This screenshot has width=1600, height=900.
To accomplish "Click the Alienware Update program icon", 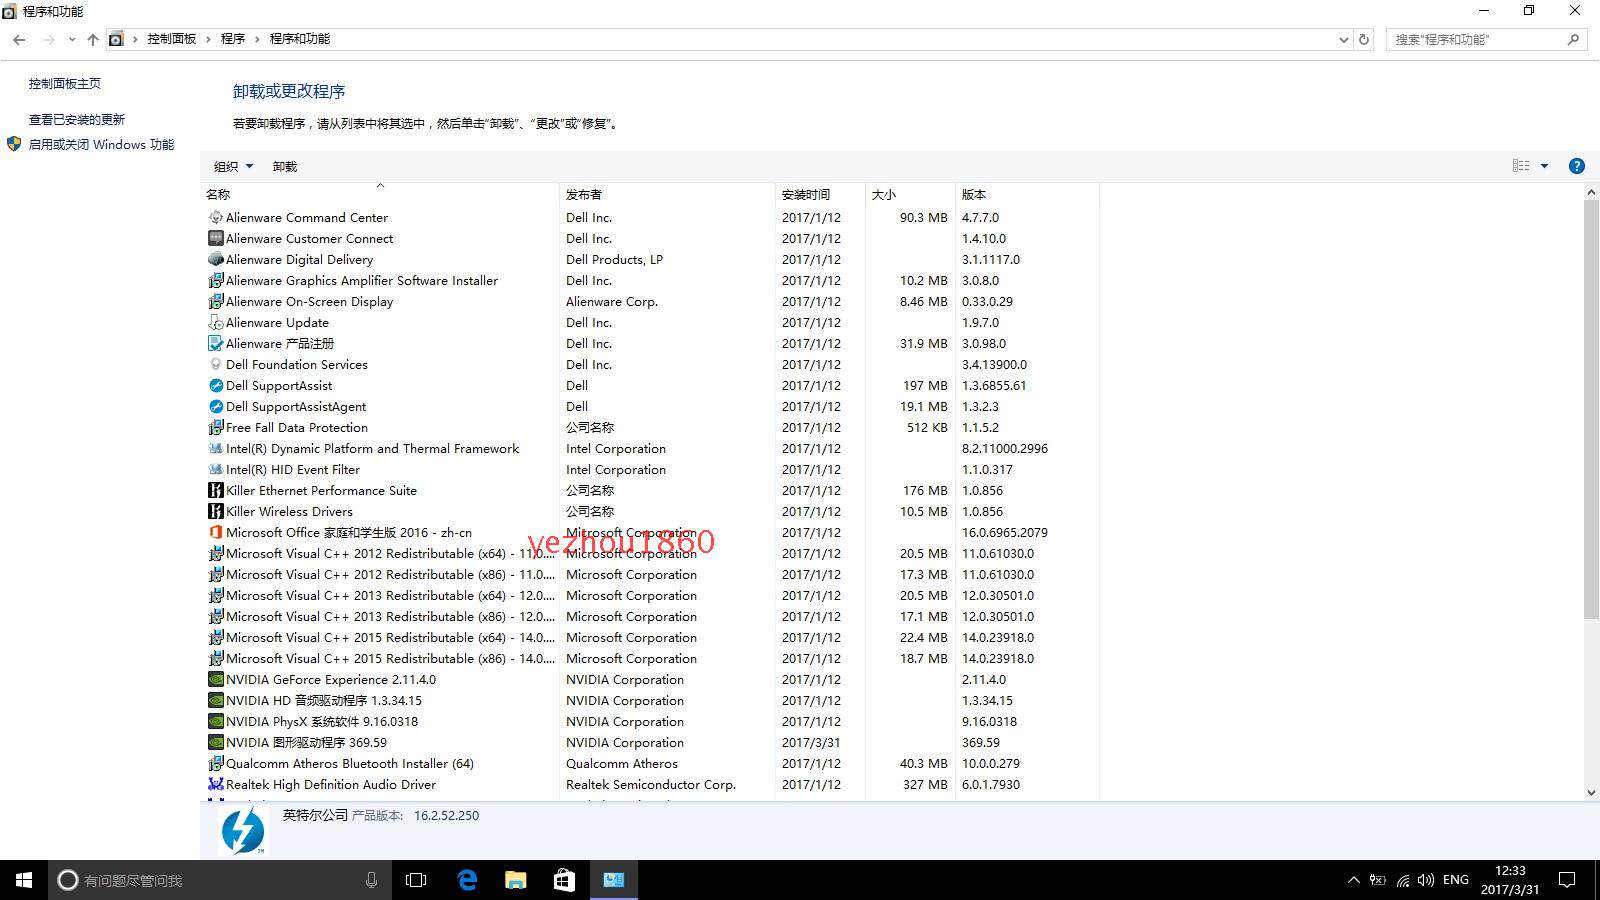I will click(215, 322).
